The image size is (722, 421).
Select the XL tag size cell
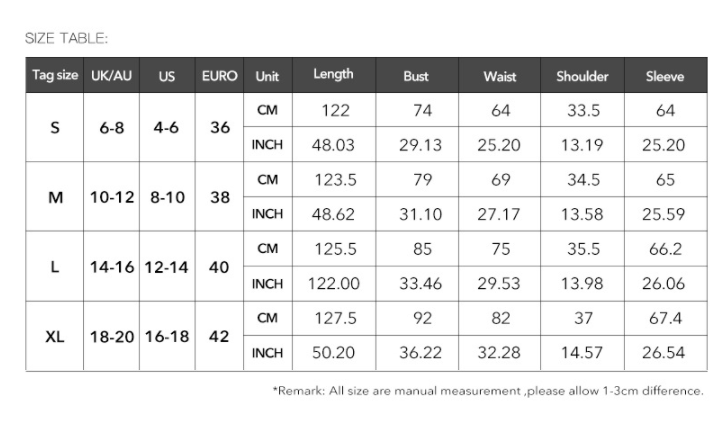point(56,336)
